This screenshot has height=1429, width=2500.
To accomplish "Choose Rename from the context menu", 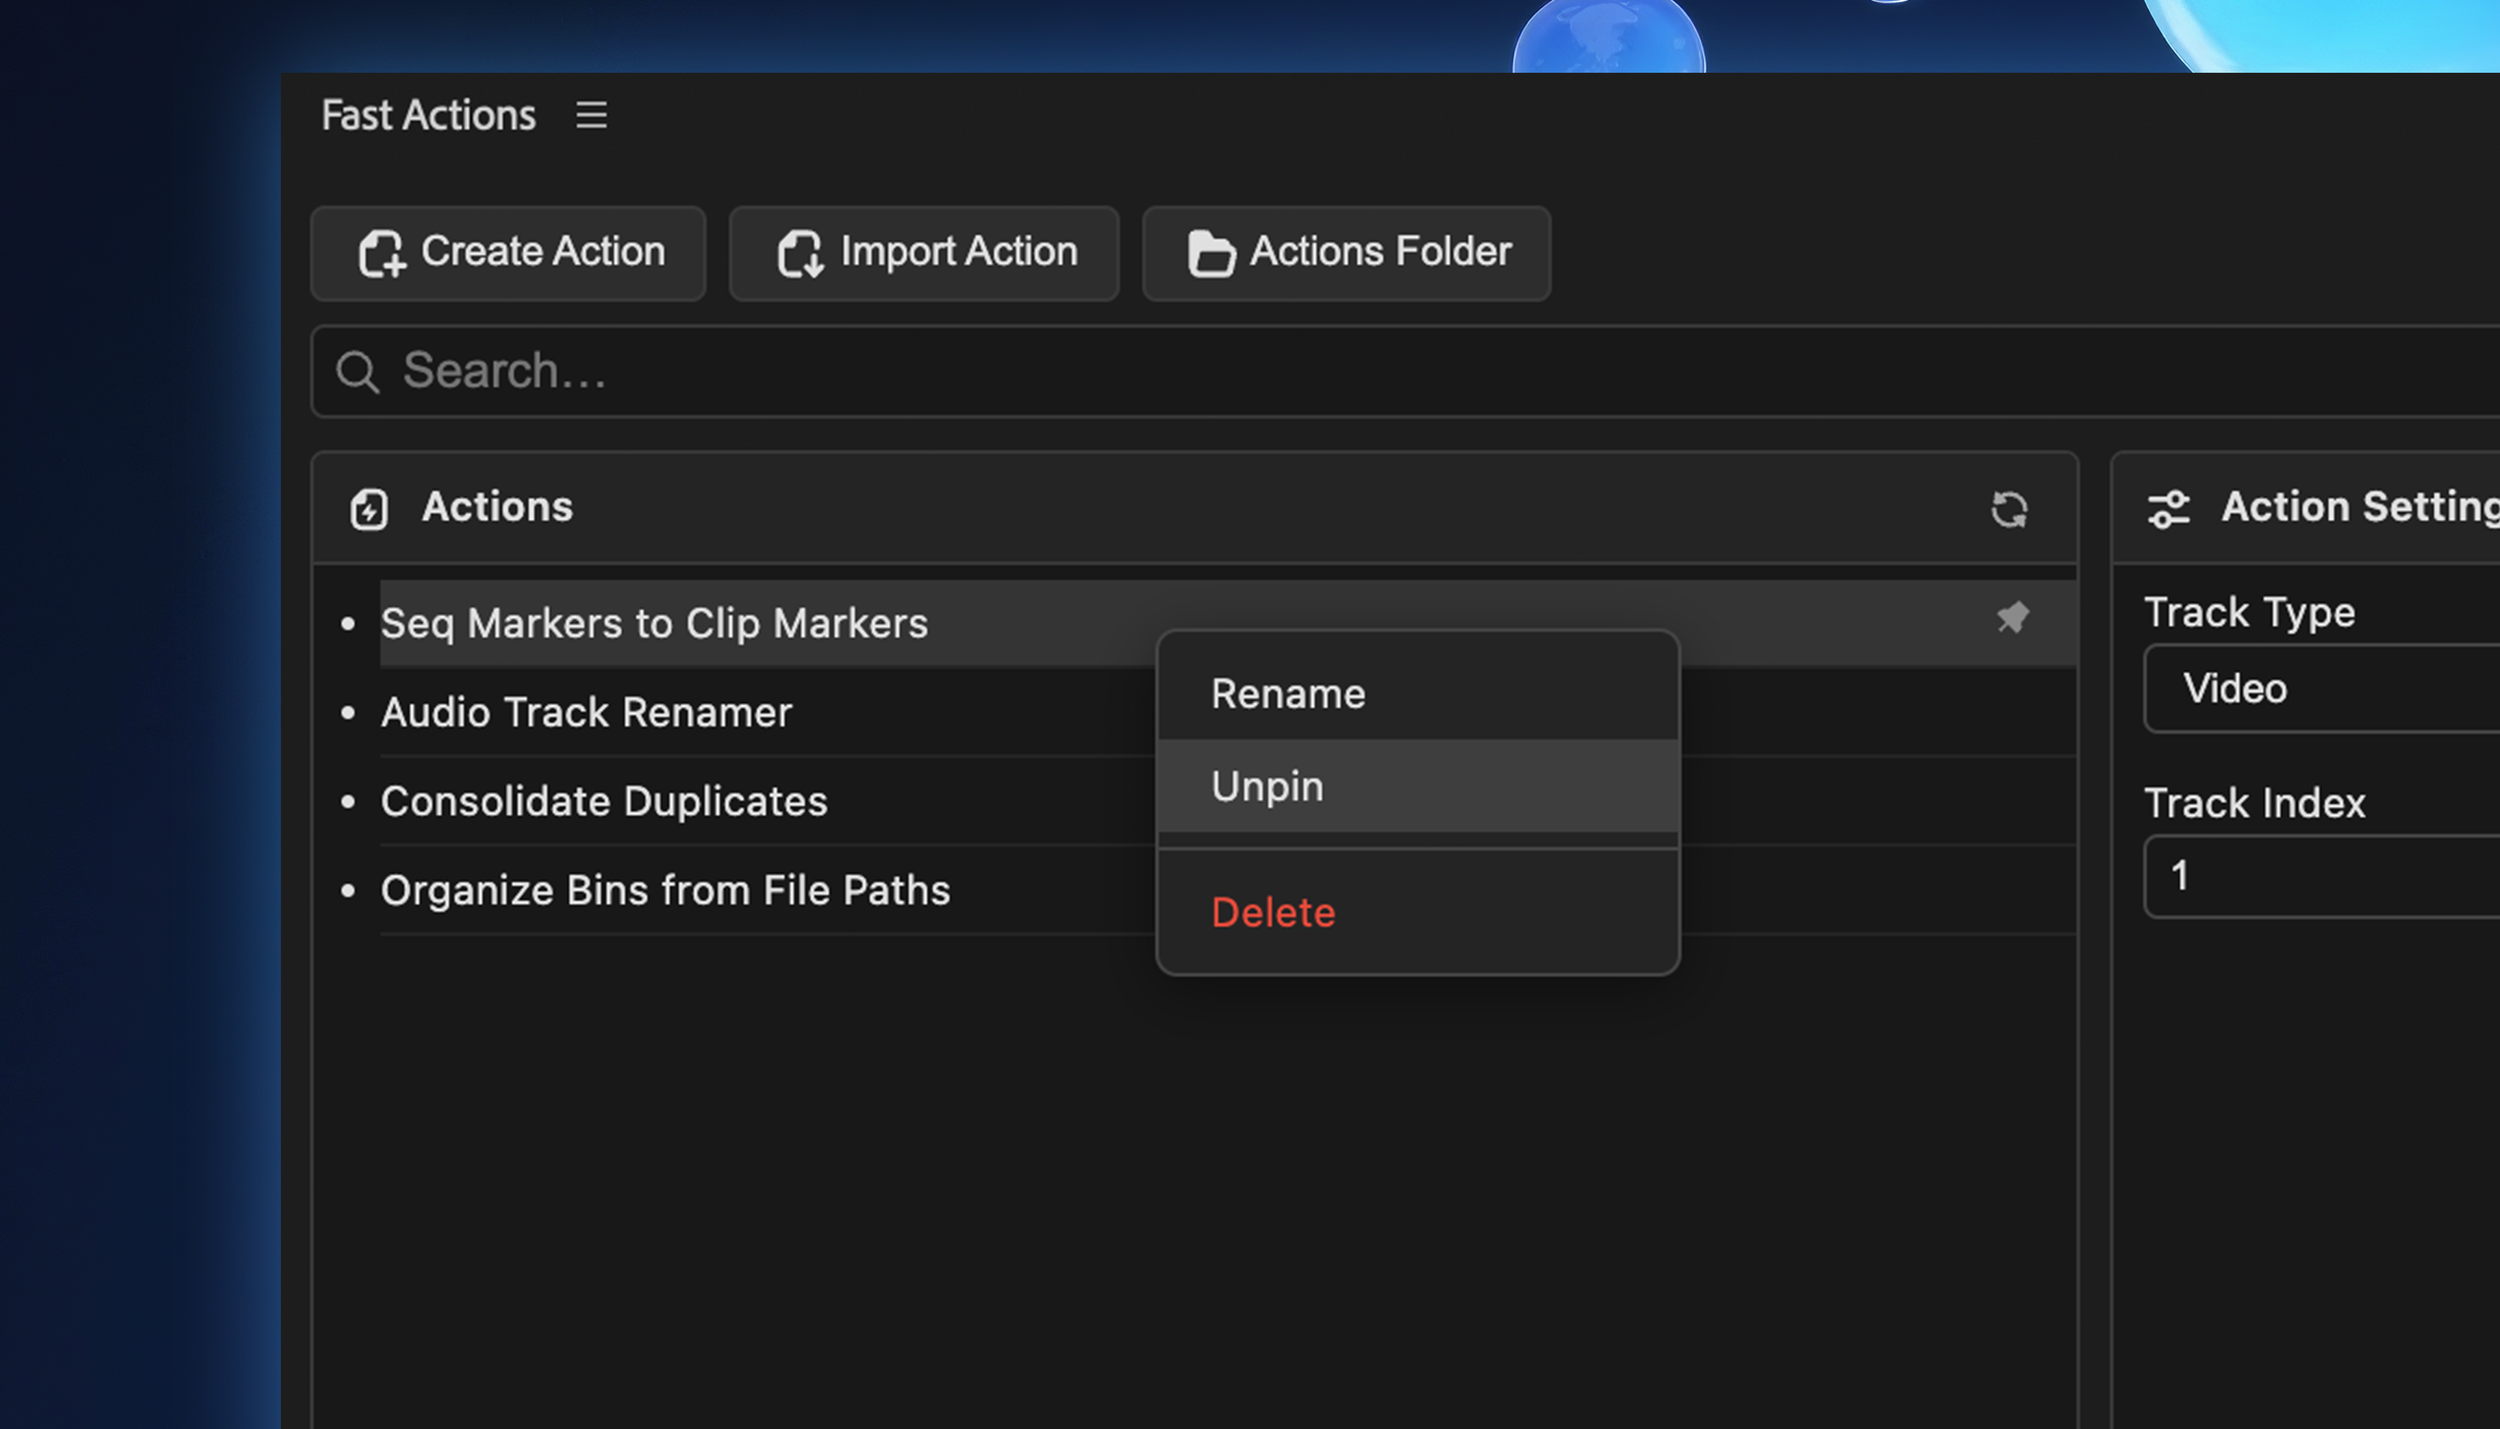I will point(1287,694).
